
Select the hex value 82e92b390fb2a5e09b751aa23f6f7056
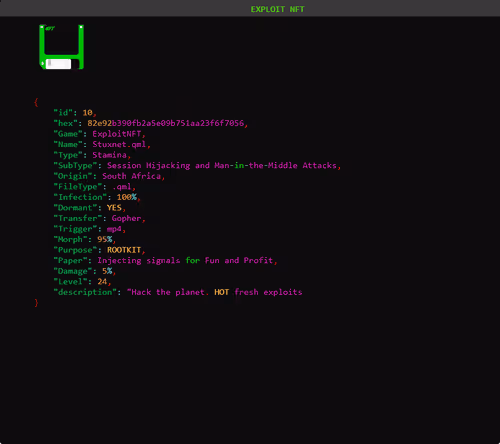(166, 123)
